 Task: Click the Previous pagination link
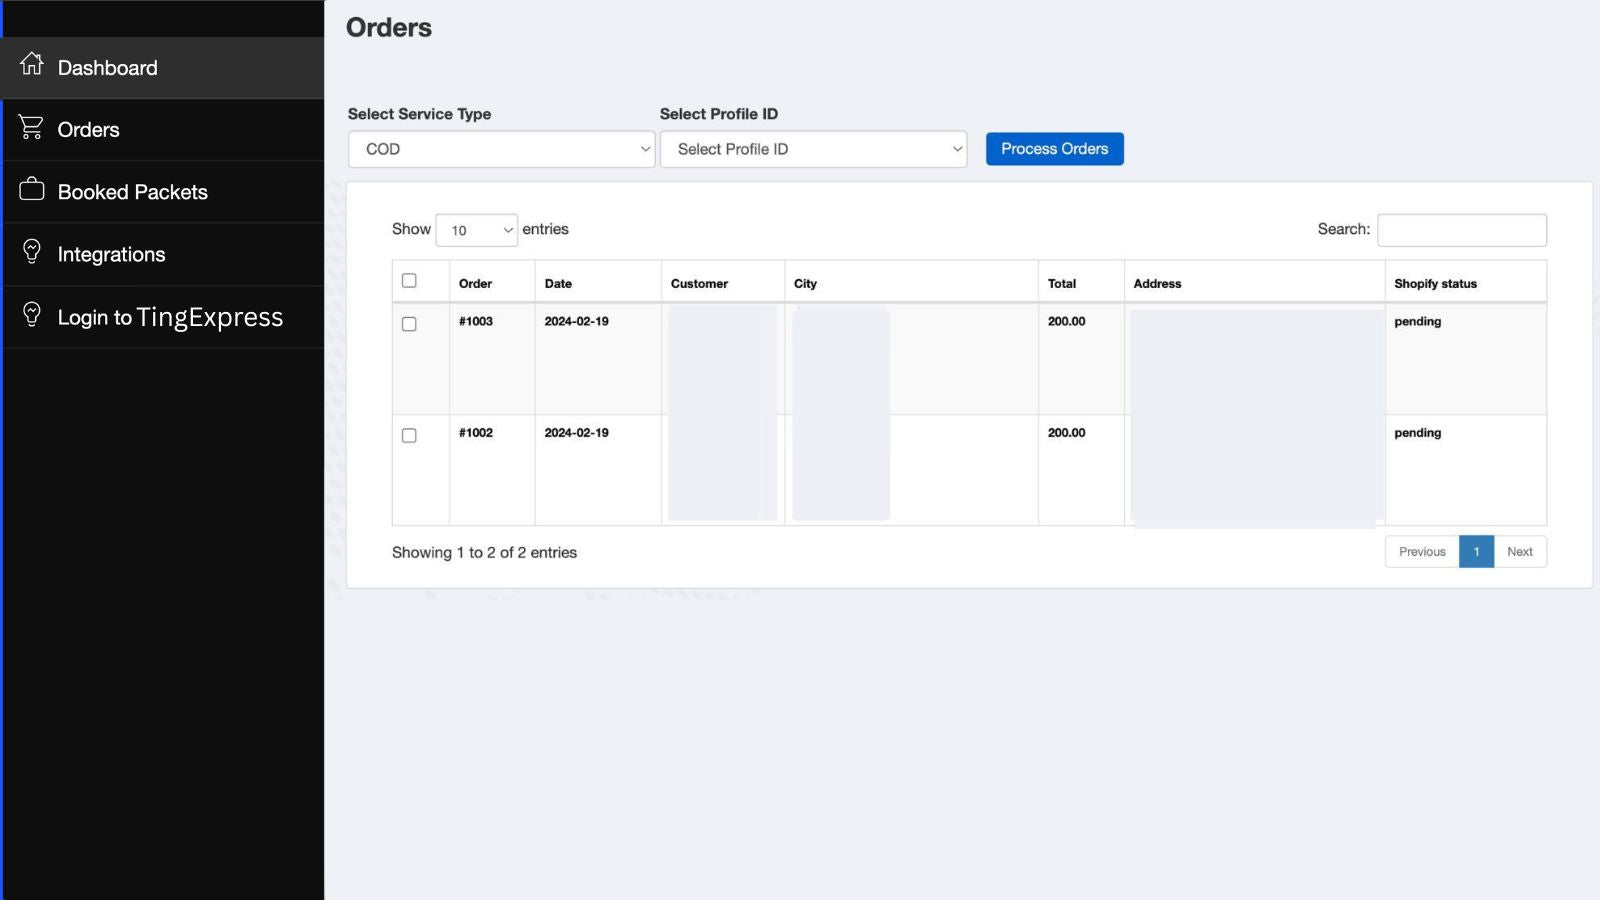tap(1421, 551)
